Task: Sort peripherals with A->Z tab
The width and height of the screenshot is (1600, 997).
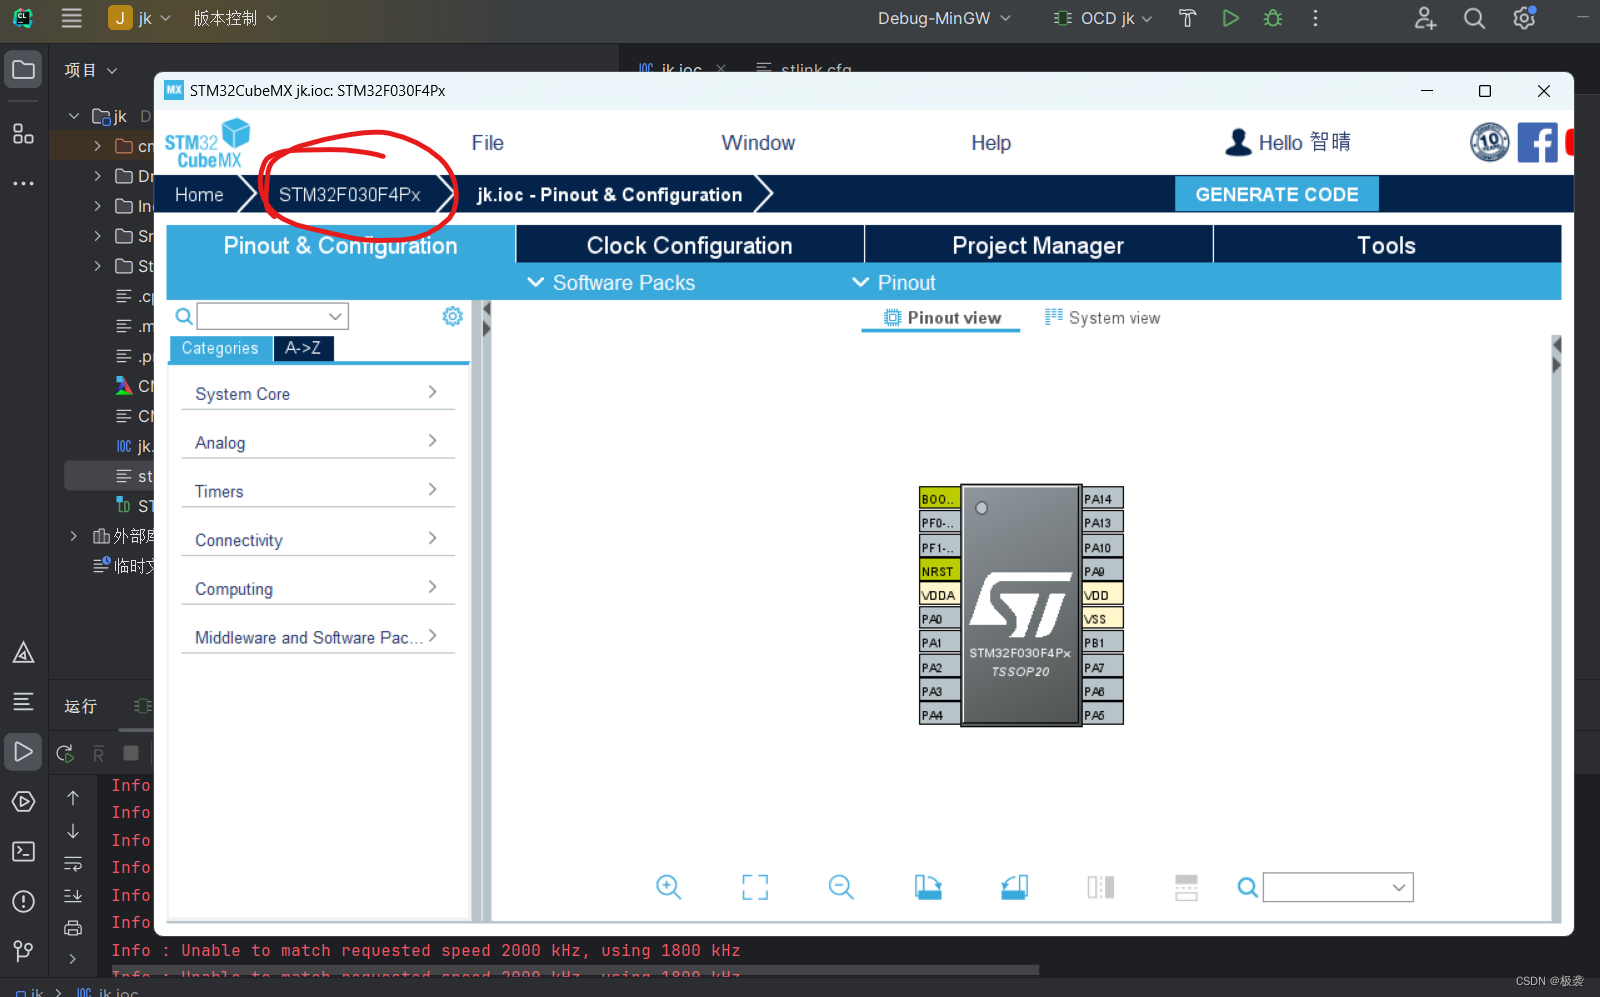Action: click(303, 348)
